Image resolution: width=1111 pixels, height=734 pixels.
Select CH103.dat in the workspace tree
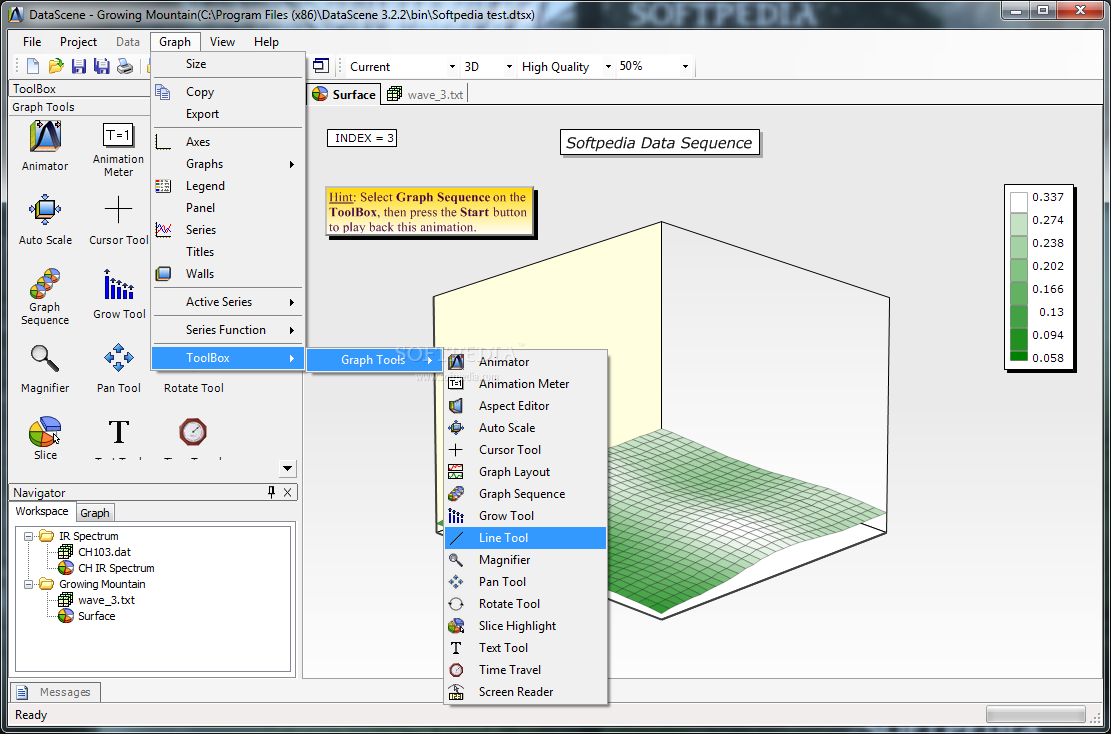click(104, 552)
